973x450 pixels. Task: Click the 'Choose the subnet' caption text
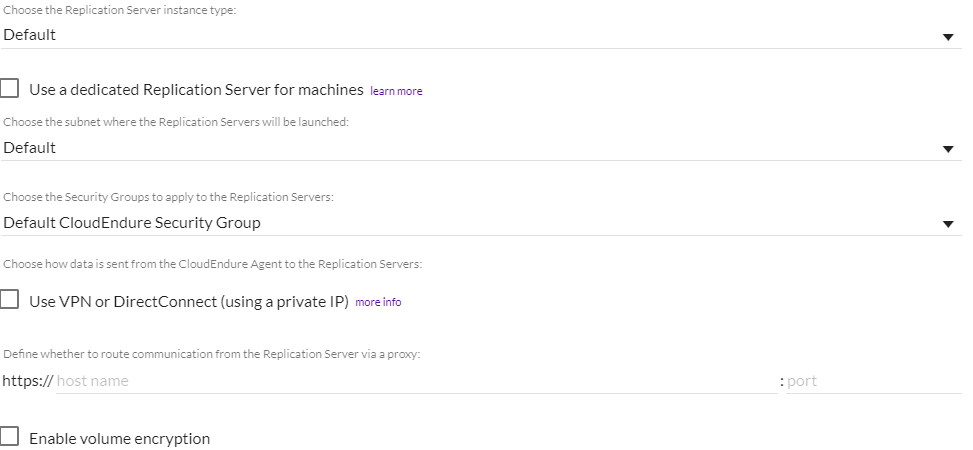(x=182, y=122)
